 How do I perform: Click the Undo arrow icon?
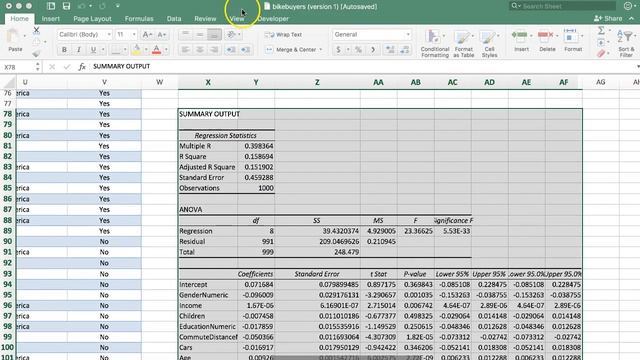[x=82, y=6]
